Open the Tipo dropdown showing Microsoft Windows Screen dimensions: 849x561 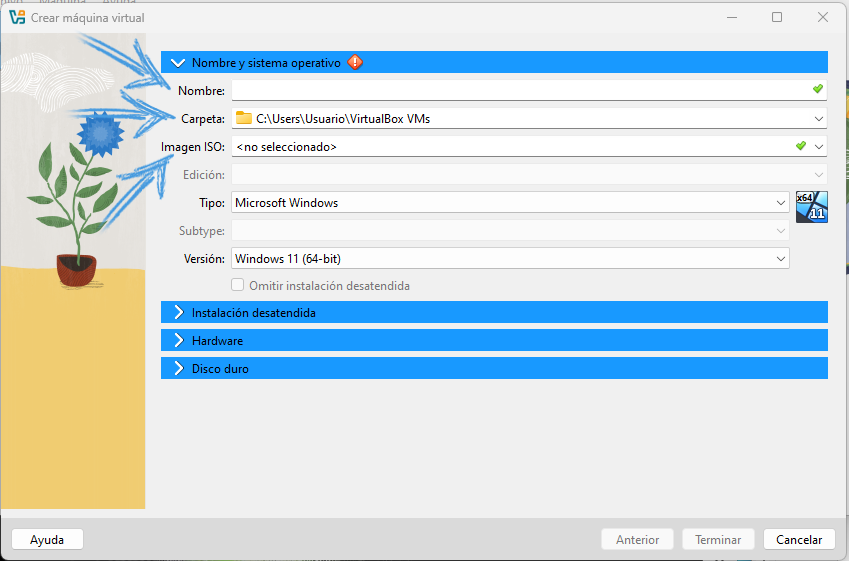tap(780, 203)
